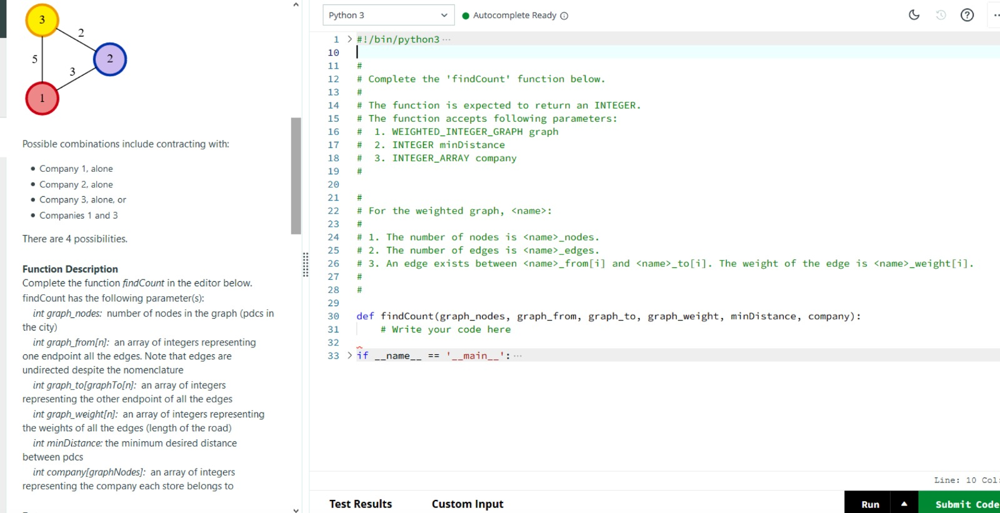Open the arrow menu next to Run
This screenshot has width=1000, height=513.
click(904, 504)
